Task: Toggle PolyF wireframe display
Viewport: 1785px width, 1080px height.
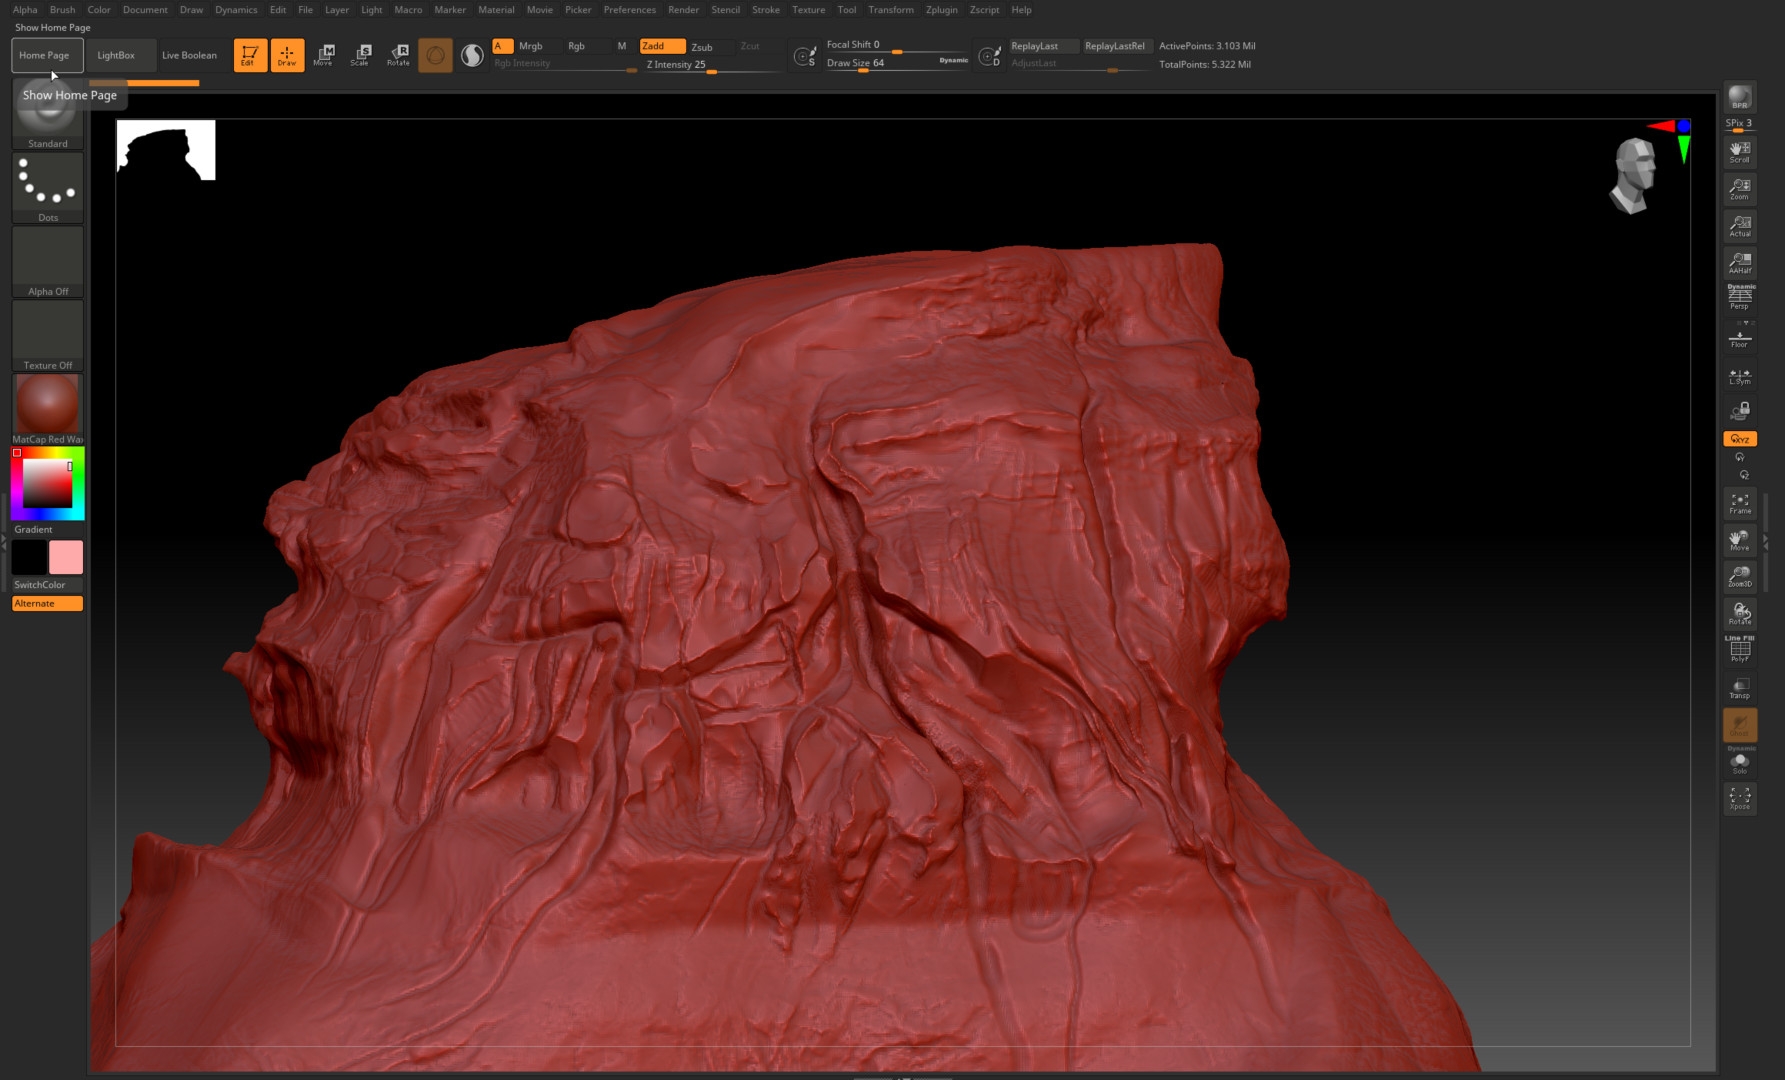Action: coord(1740,650)
